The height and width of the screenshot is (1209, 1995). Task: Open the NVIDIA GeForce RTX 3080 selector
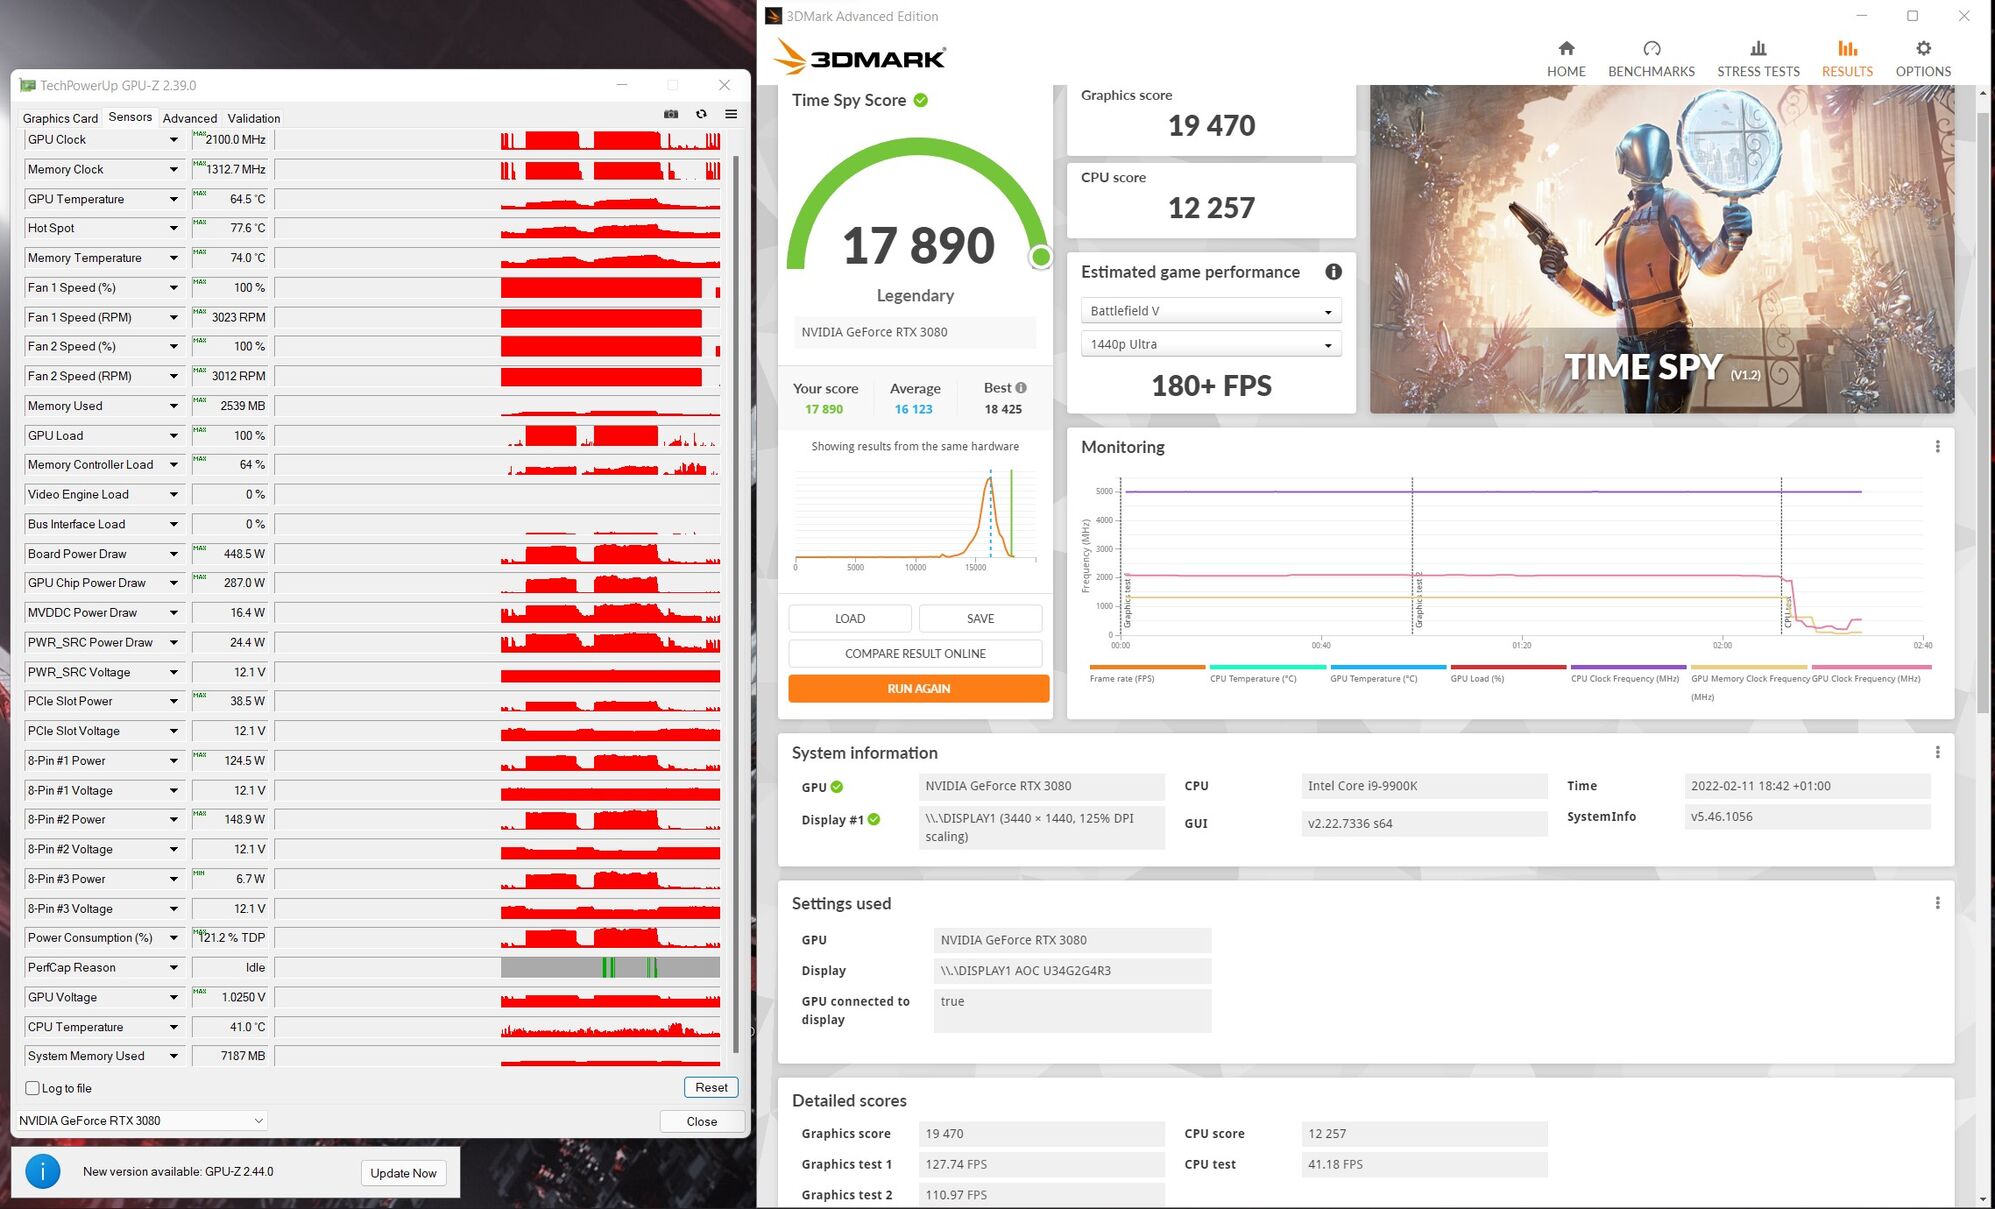[x=141, y=1120]
